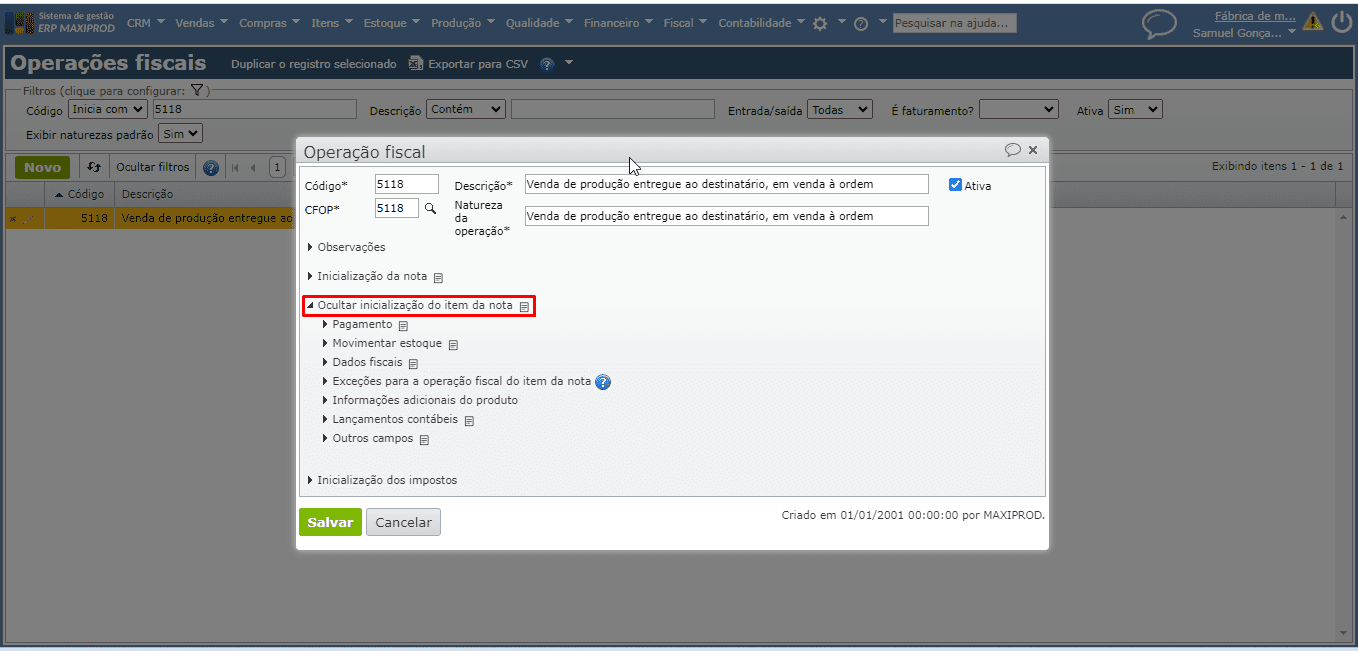Viewport: 1358px width, 651px height.
Task: Click the note icon next to Outros campos
Action: click(424, 440)
